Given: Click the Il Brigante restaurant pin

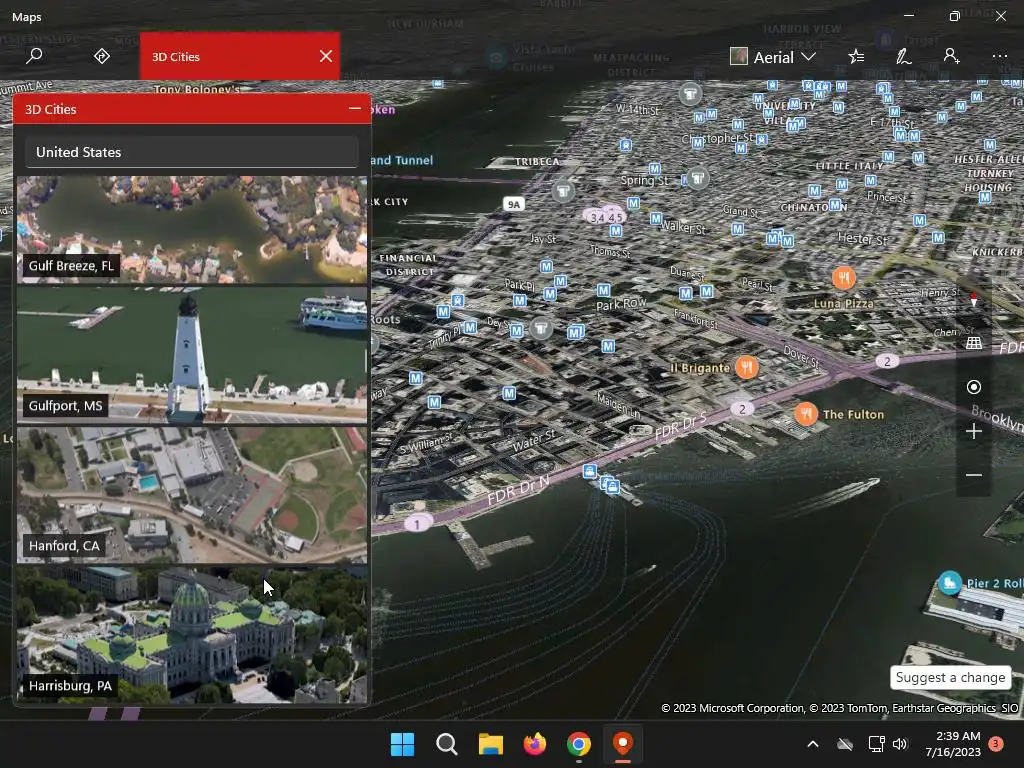Looking at the screenshot, I should pyautogui.click(x=746, y=367).
